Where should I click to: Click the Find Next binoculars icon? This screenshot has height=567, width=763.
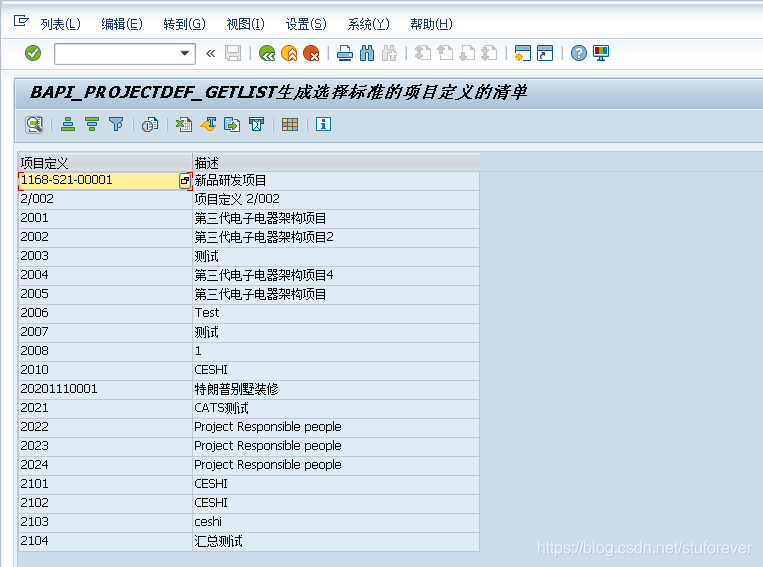click(389, 53)
